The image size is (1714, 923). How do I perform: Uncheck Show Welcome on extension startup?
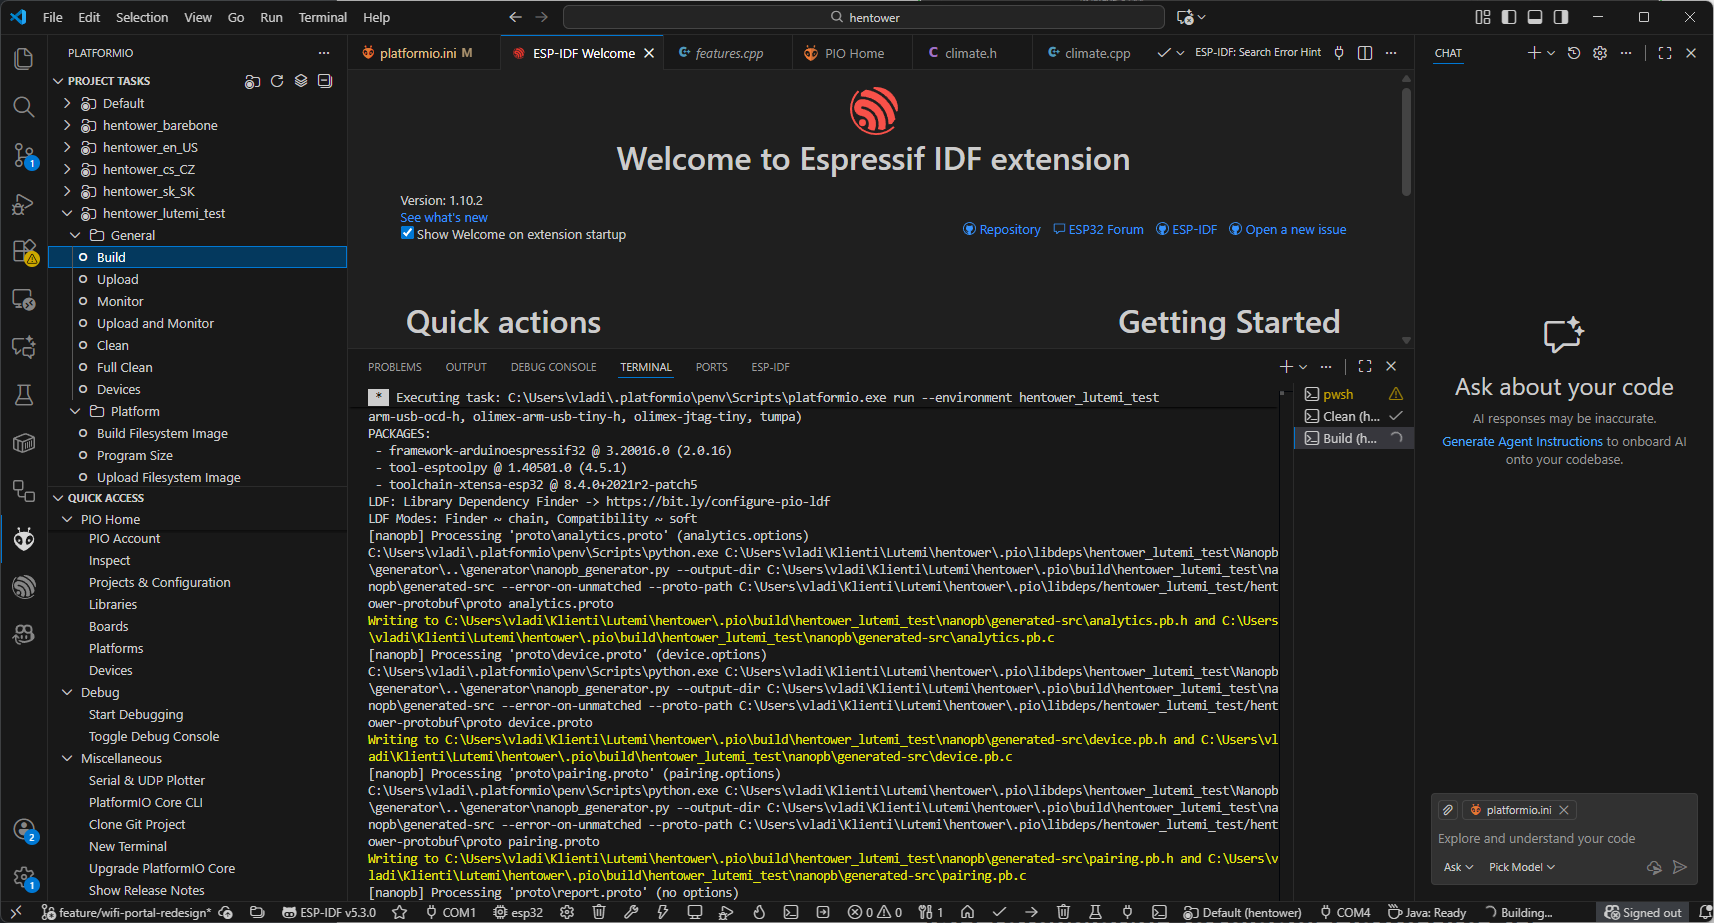pos(407,234)
